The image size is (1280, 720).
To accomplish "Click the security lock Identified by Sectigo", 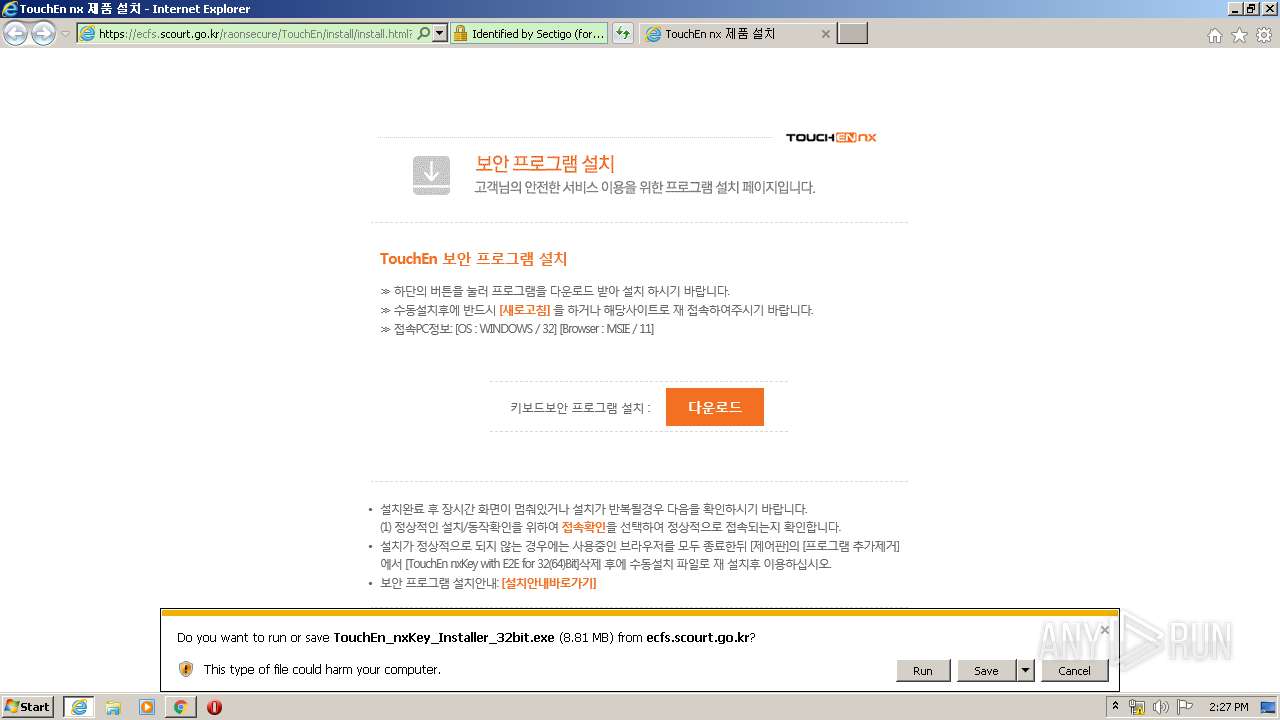I will click(x=530, y=34).
